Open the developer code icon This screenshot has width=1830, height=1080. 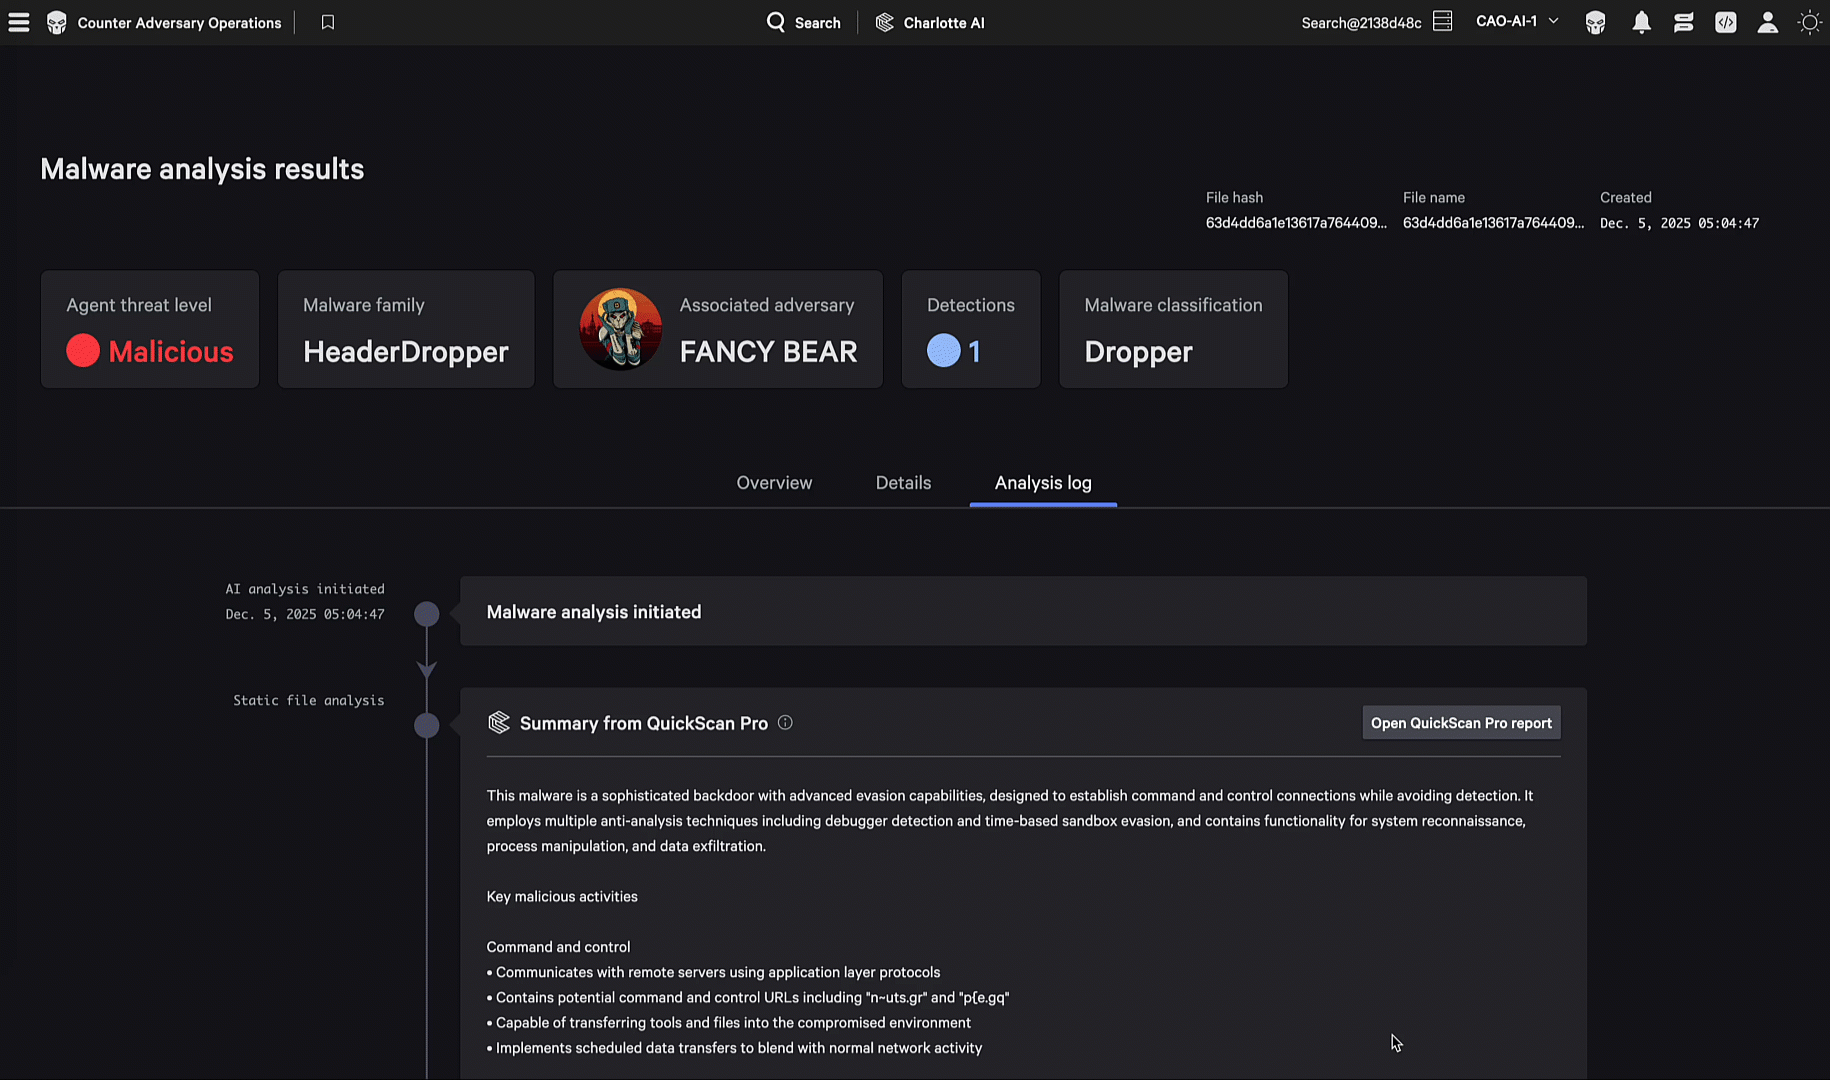1726,22
